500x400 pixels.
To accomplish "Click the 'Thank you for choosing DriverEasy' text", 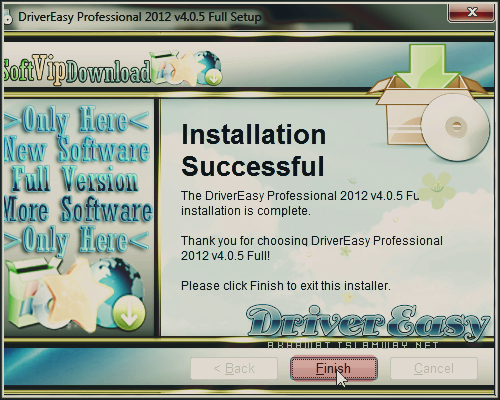I will [x=312, y=248].
